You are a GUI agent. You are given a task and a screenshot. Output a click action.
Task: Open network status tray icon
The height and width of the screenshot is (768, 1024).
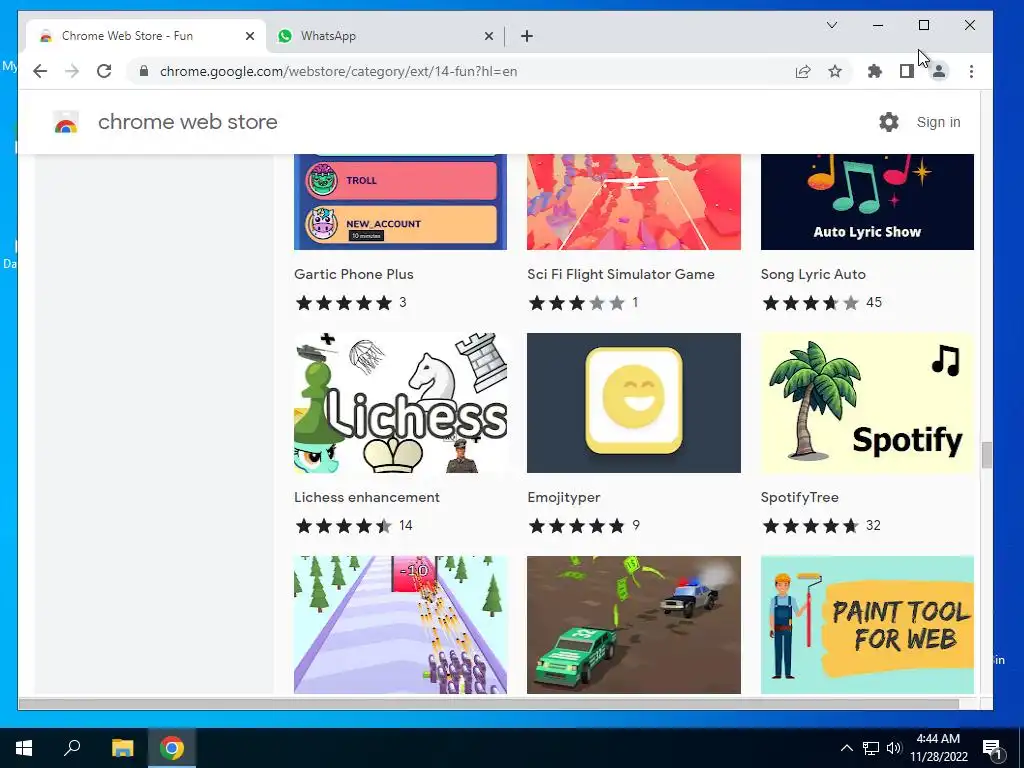pos(871,748)
